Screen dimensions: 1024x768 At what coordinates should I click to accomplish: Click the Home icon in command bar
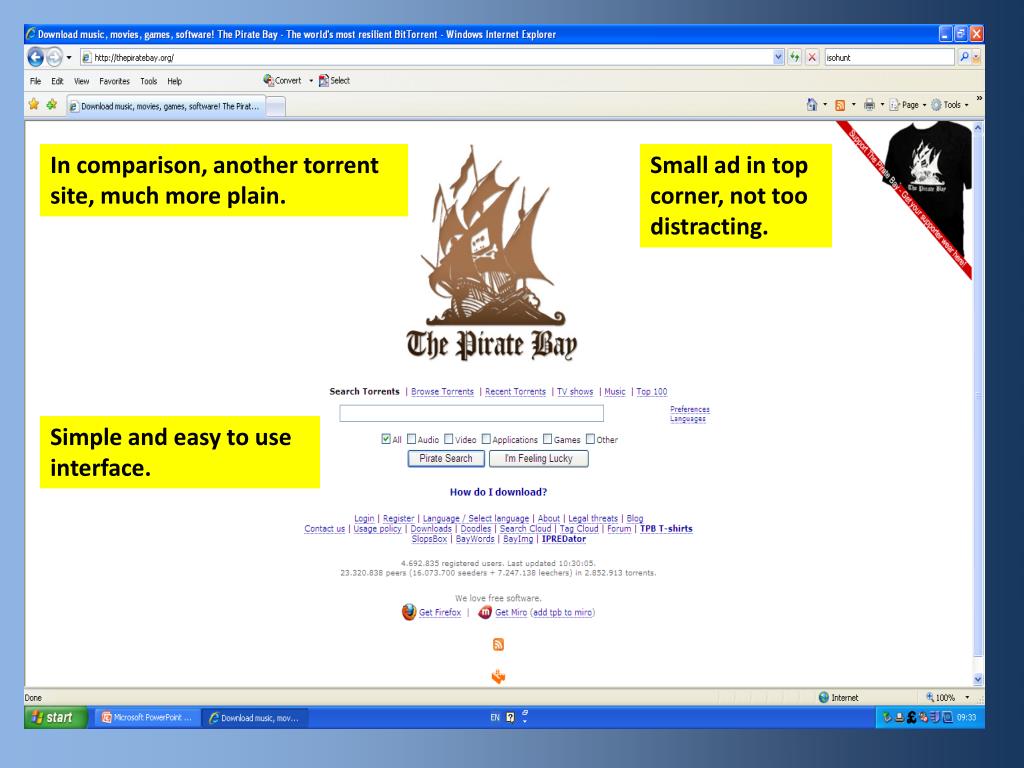click(812, 104)
